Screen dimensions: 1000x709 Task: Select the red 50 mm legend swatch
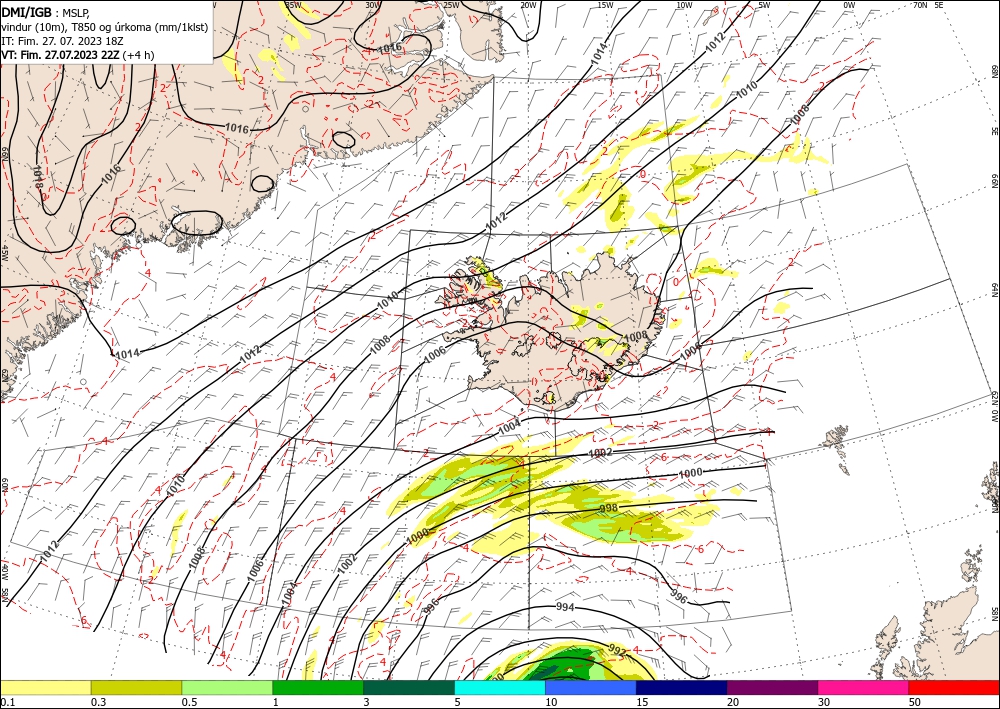[x=954, y=688]
